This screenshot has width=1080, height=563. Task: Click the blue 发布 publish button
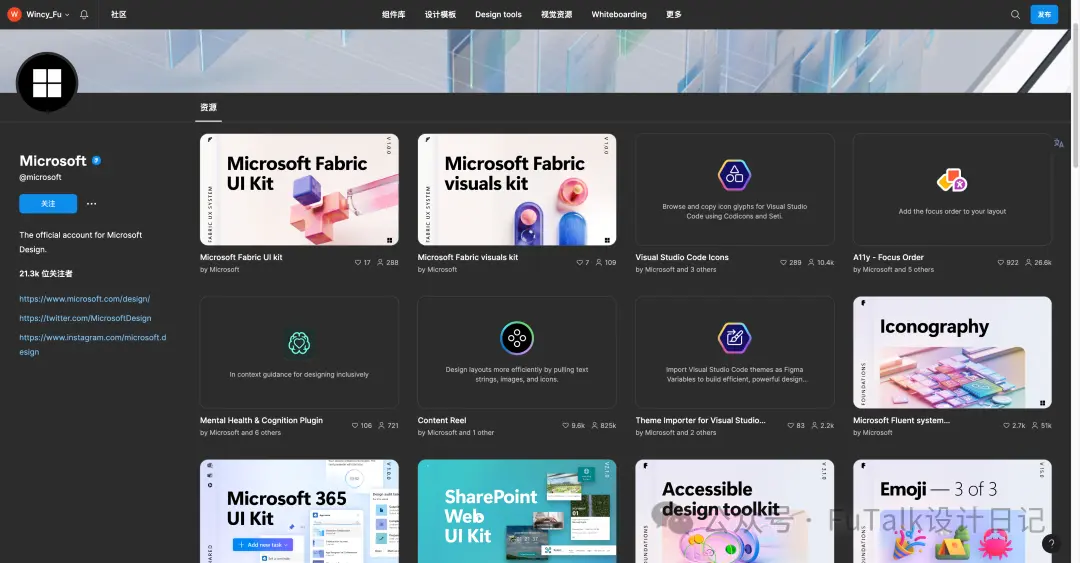(1044, 14)
